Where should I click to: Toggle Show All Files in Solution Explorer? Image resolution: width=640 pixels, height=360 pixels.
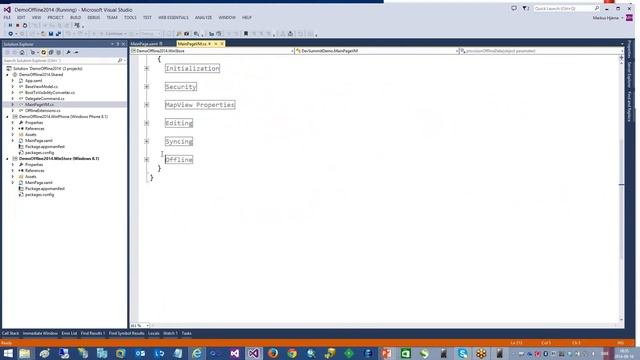58,53
